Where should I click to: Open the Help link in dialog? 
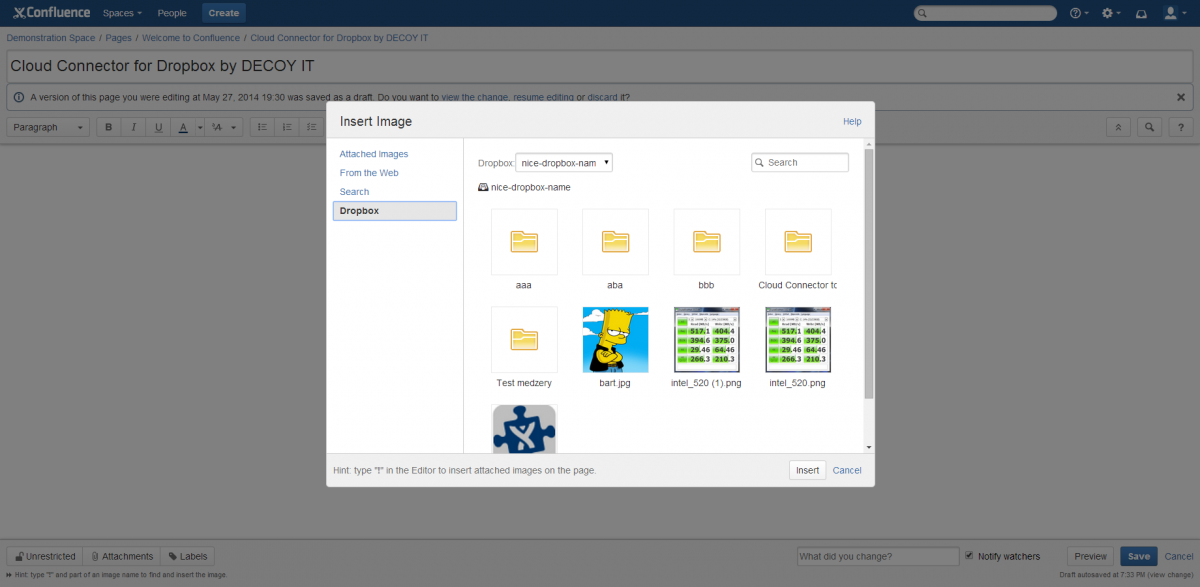pyautogui.click(x=852, y=121)
